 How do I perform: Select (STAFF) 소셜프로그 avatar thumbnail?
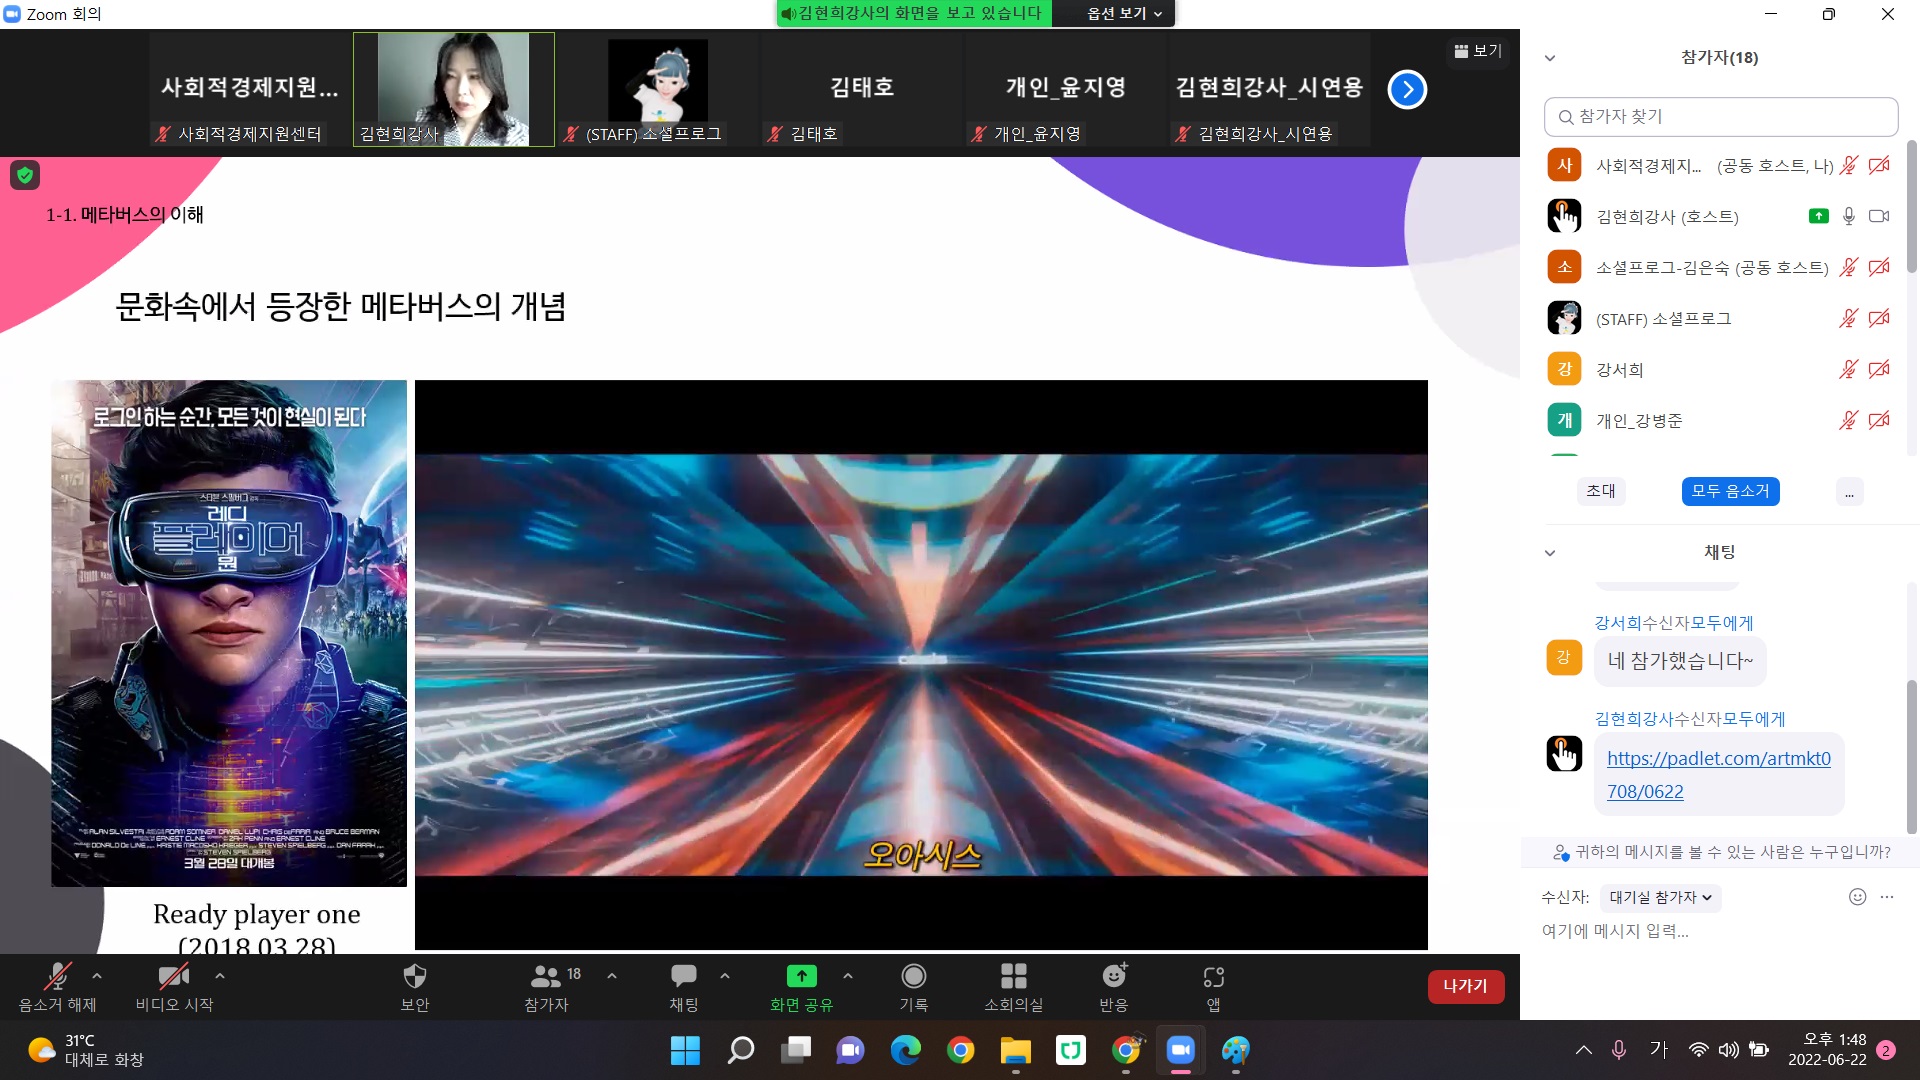coord(657,90)
